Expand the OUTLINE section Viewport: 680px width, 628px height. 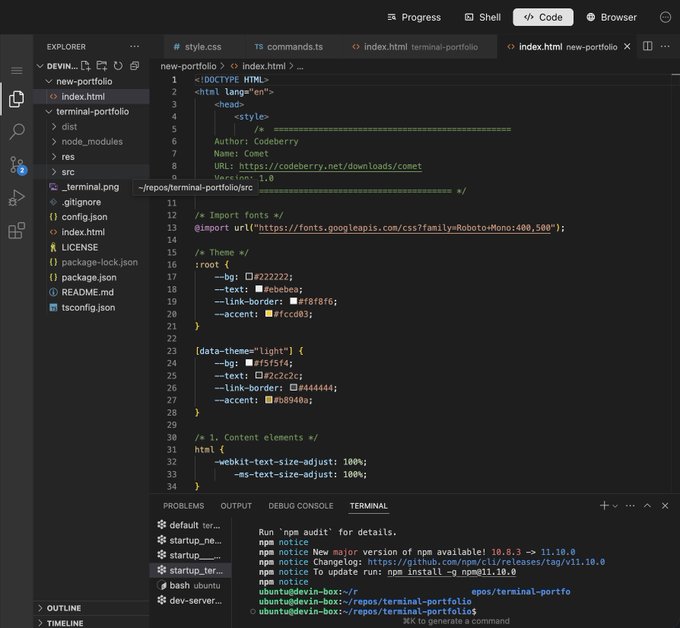tap(63, 608)
